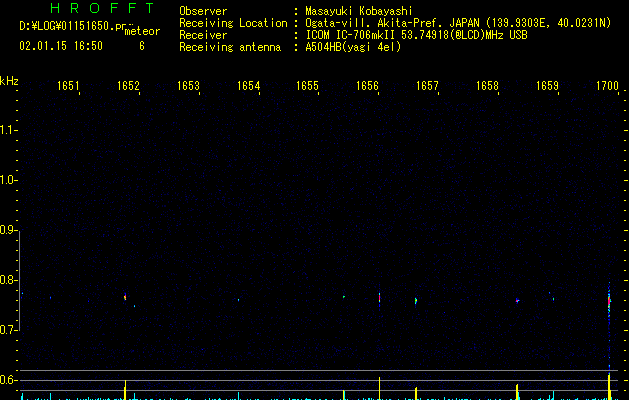The height and width of the screenshot is (400, 629).
Task: Click the 1655 time axis label
Action: [307, 85]
